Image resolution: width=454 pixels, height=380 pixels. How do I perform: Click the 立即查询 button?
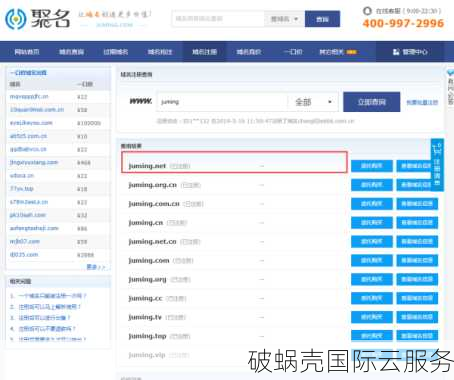(372, 102)
